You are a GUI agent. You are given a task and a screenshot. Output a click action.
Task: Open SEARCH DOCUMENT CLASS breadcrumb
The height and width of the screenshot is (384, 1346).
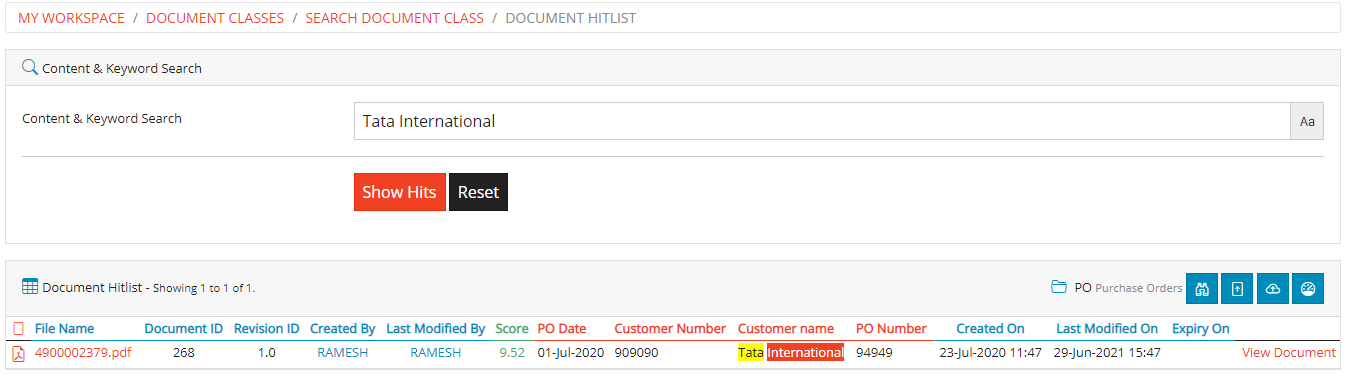(394, 18)
